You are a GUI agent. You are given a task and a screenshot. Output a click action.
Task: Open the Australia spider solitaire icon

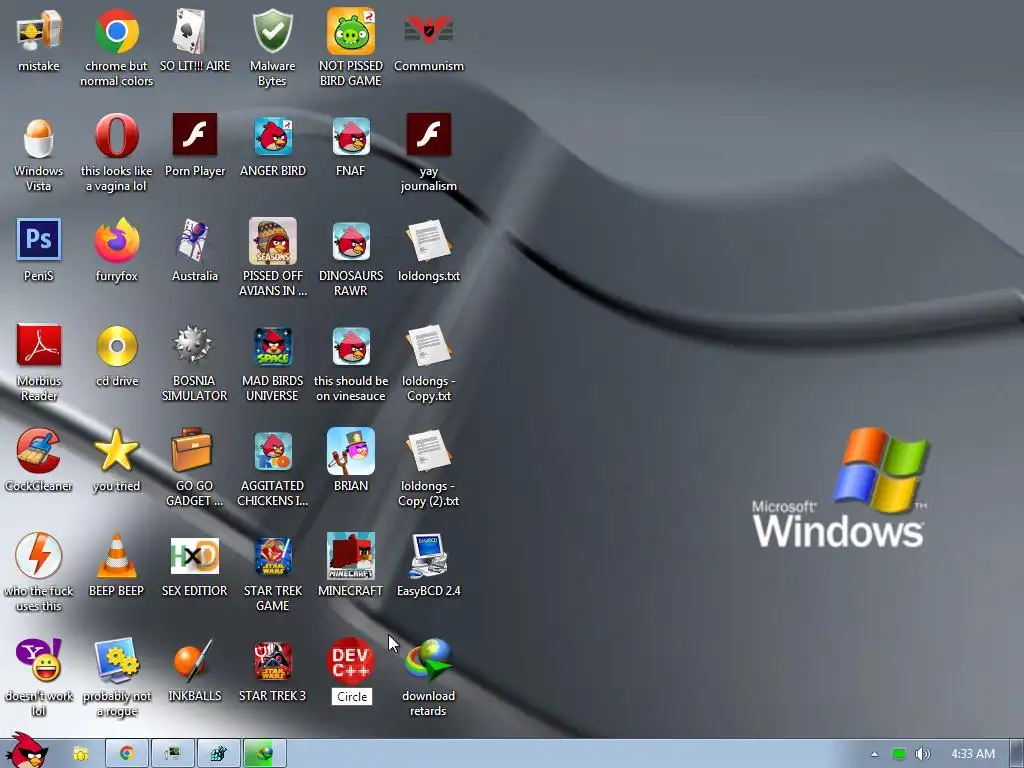tap(194, 241)
